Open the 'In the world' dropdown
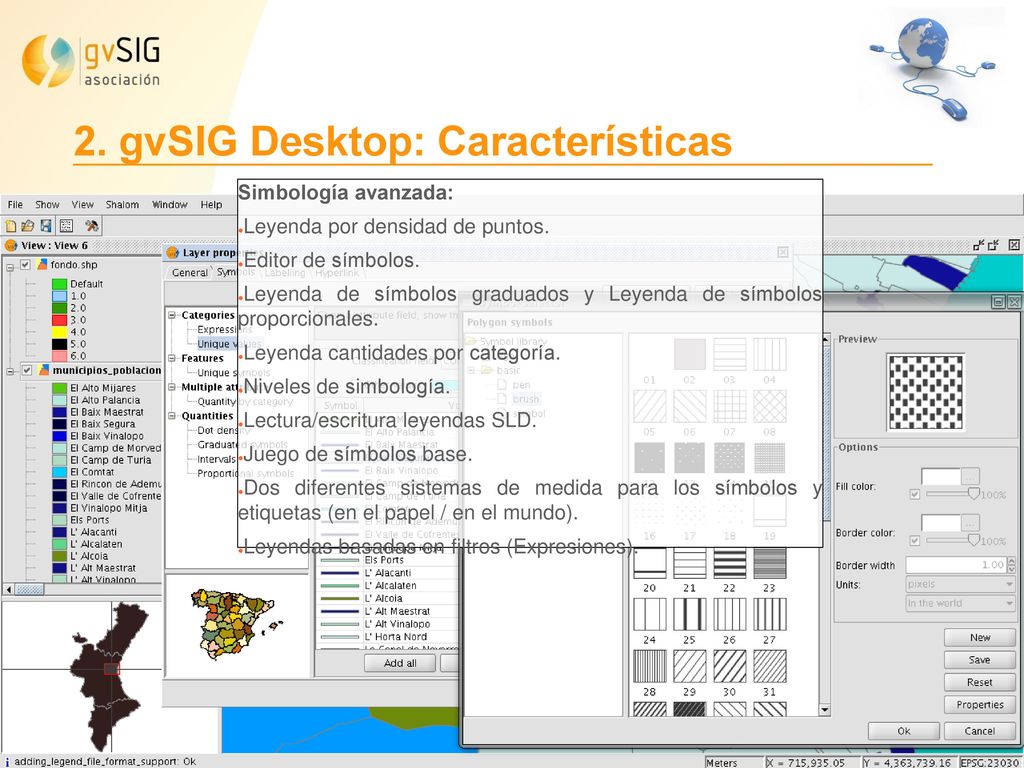The image size is (1024, 768). [x=960, y=603]
